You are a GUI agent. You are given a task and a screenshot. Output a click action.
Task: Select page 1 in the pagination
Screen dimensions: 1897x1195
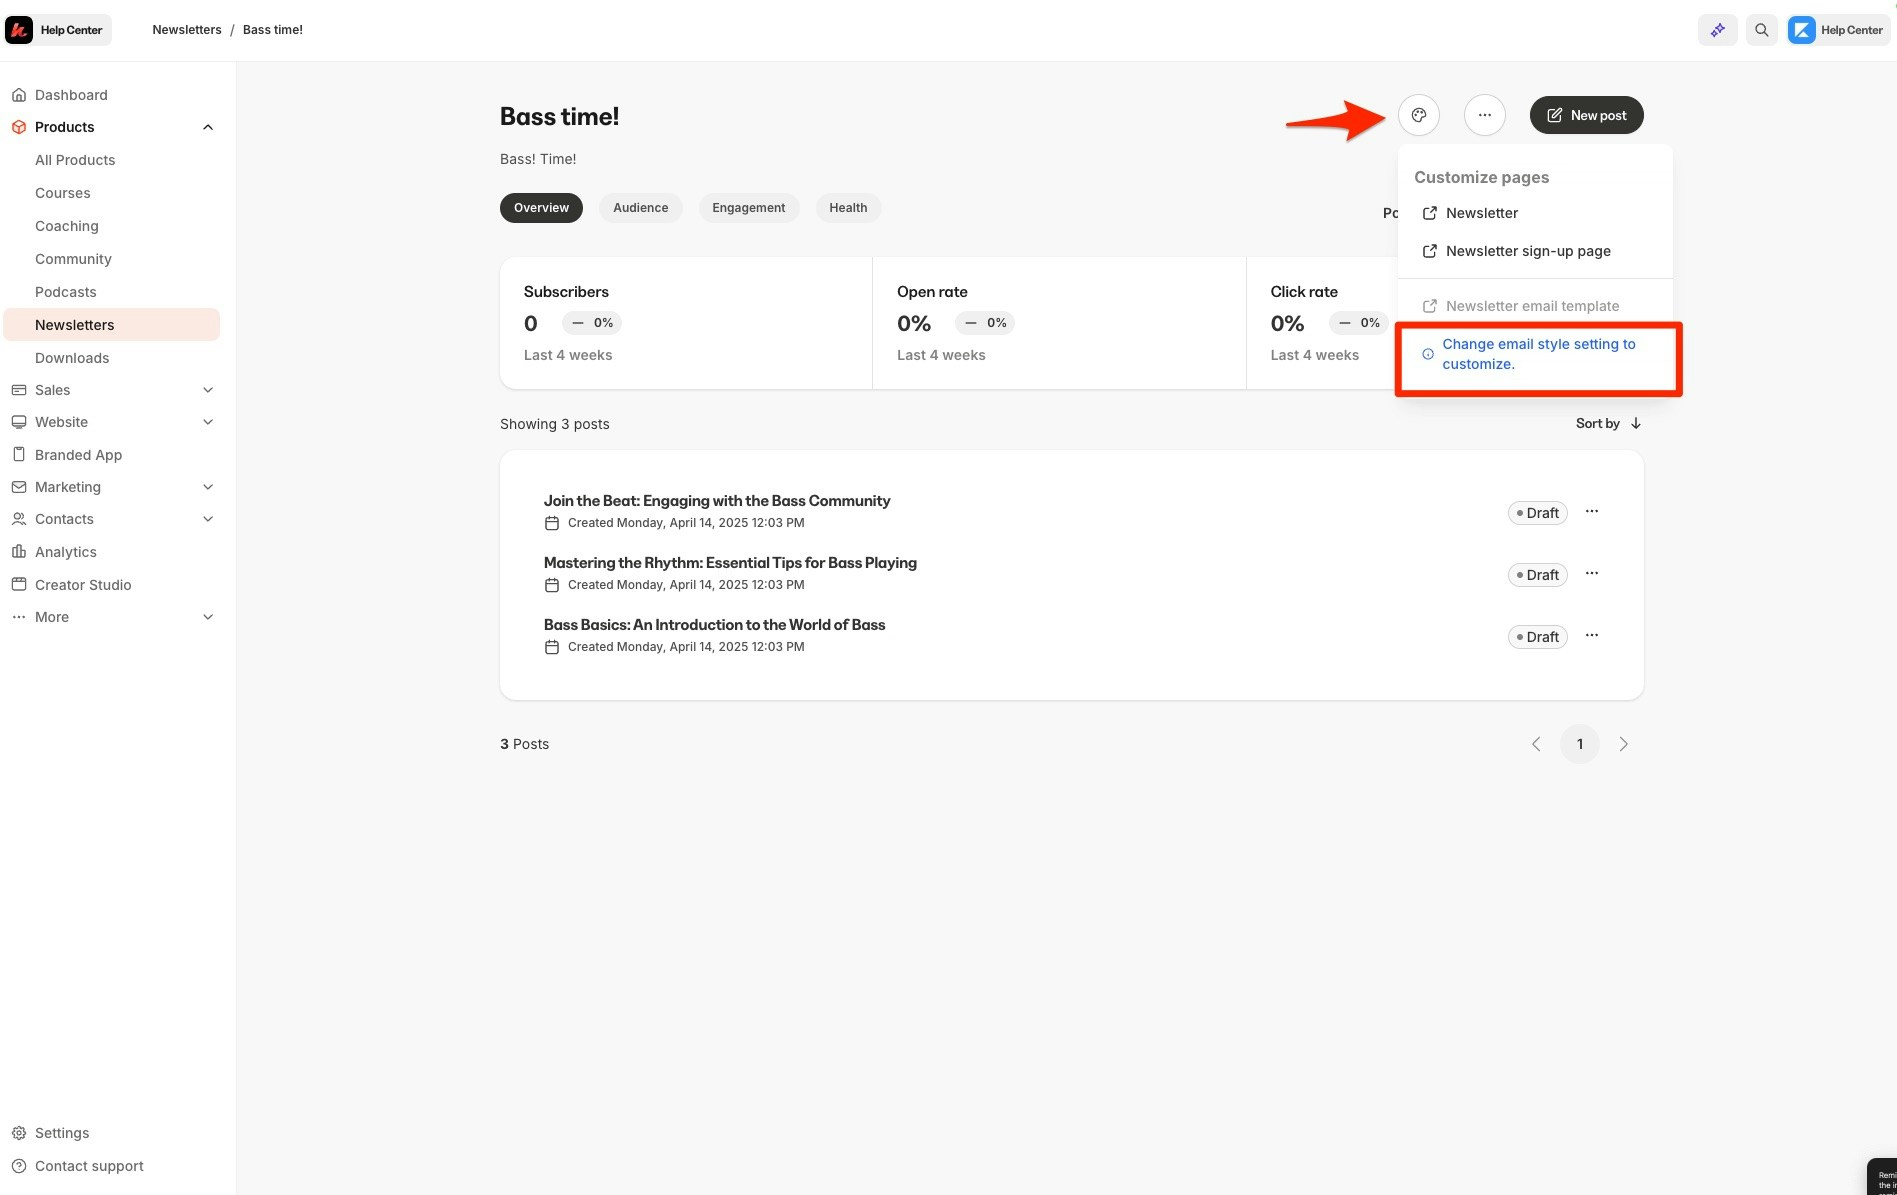point(1580,743)
